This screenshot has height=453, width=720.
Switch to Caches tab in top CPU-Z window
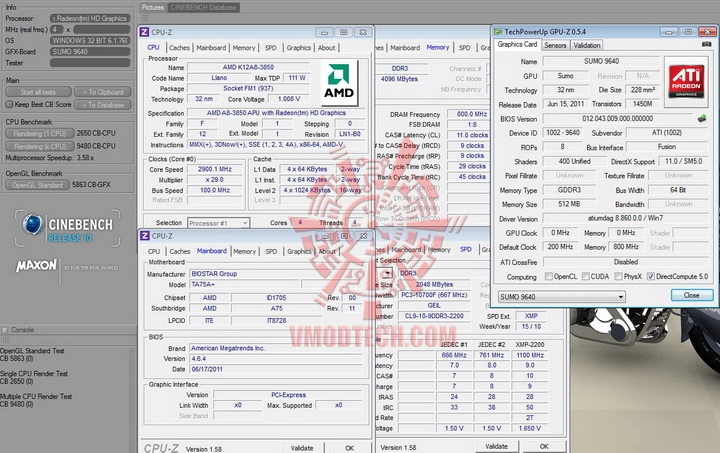pos(179,48)
